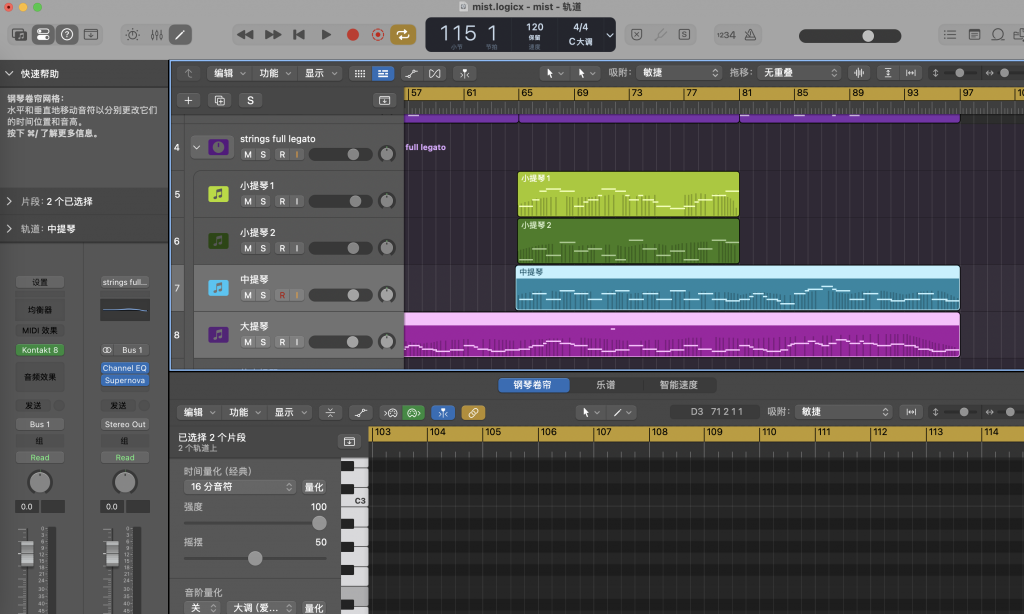Click the 摇摆 swing slider

255,558
